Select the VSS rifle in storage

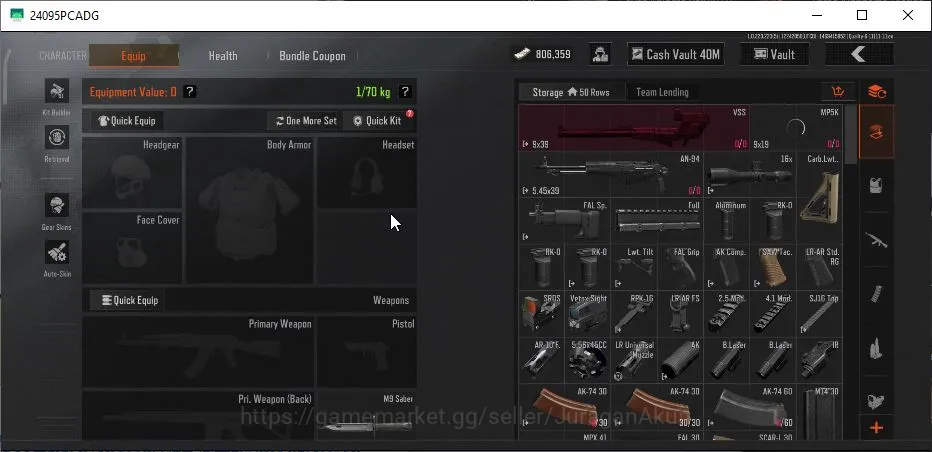[634, 128]
